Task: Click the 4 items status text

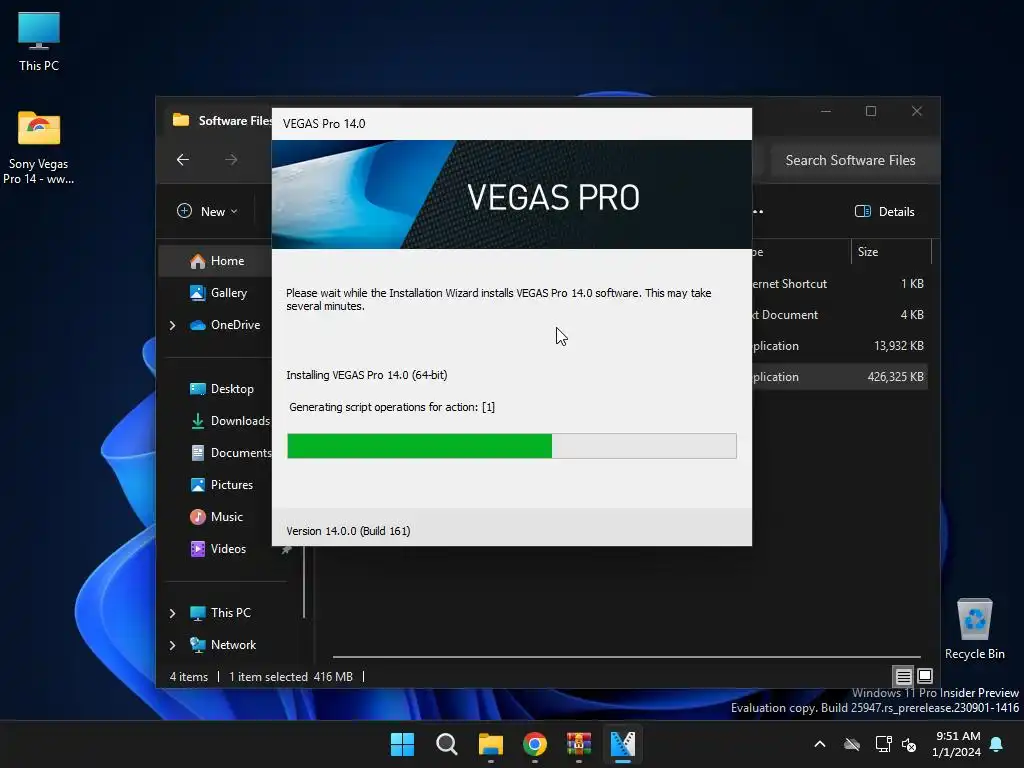Action: coord(189,677)
